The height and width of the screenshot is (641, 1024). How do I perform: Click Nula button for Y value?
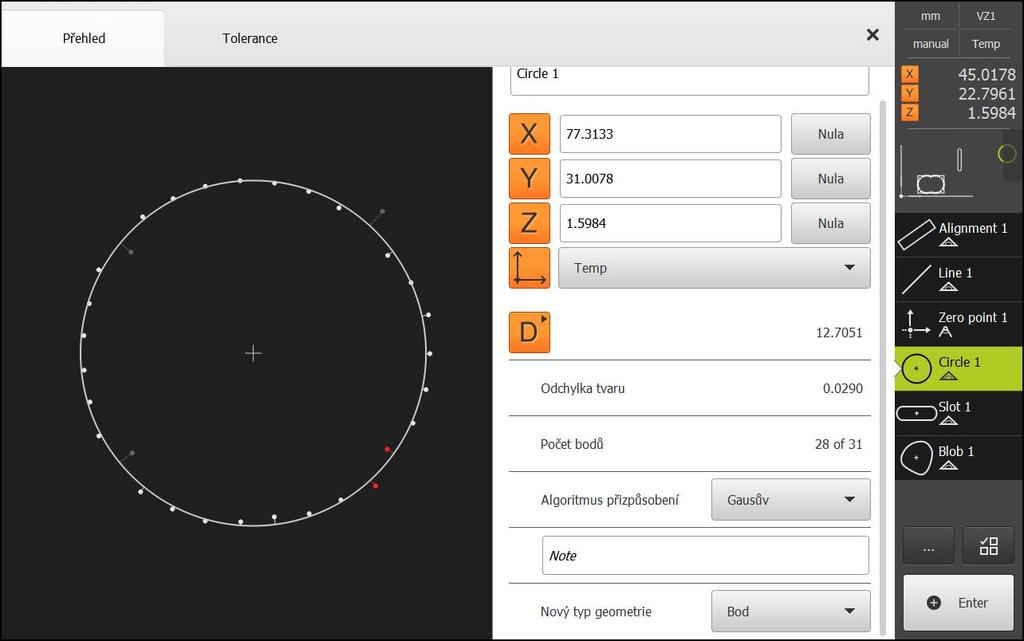pos(831,178)
